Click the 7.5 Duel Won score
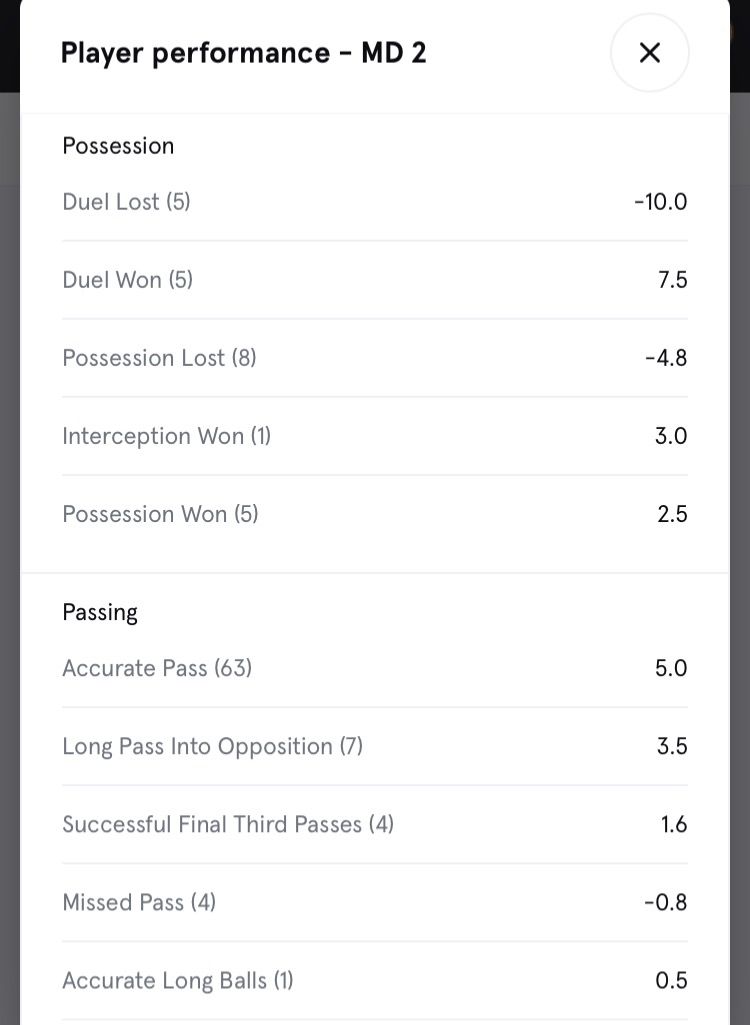The height and width of the screenshot is (1025, 750). (672, 280)
